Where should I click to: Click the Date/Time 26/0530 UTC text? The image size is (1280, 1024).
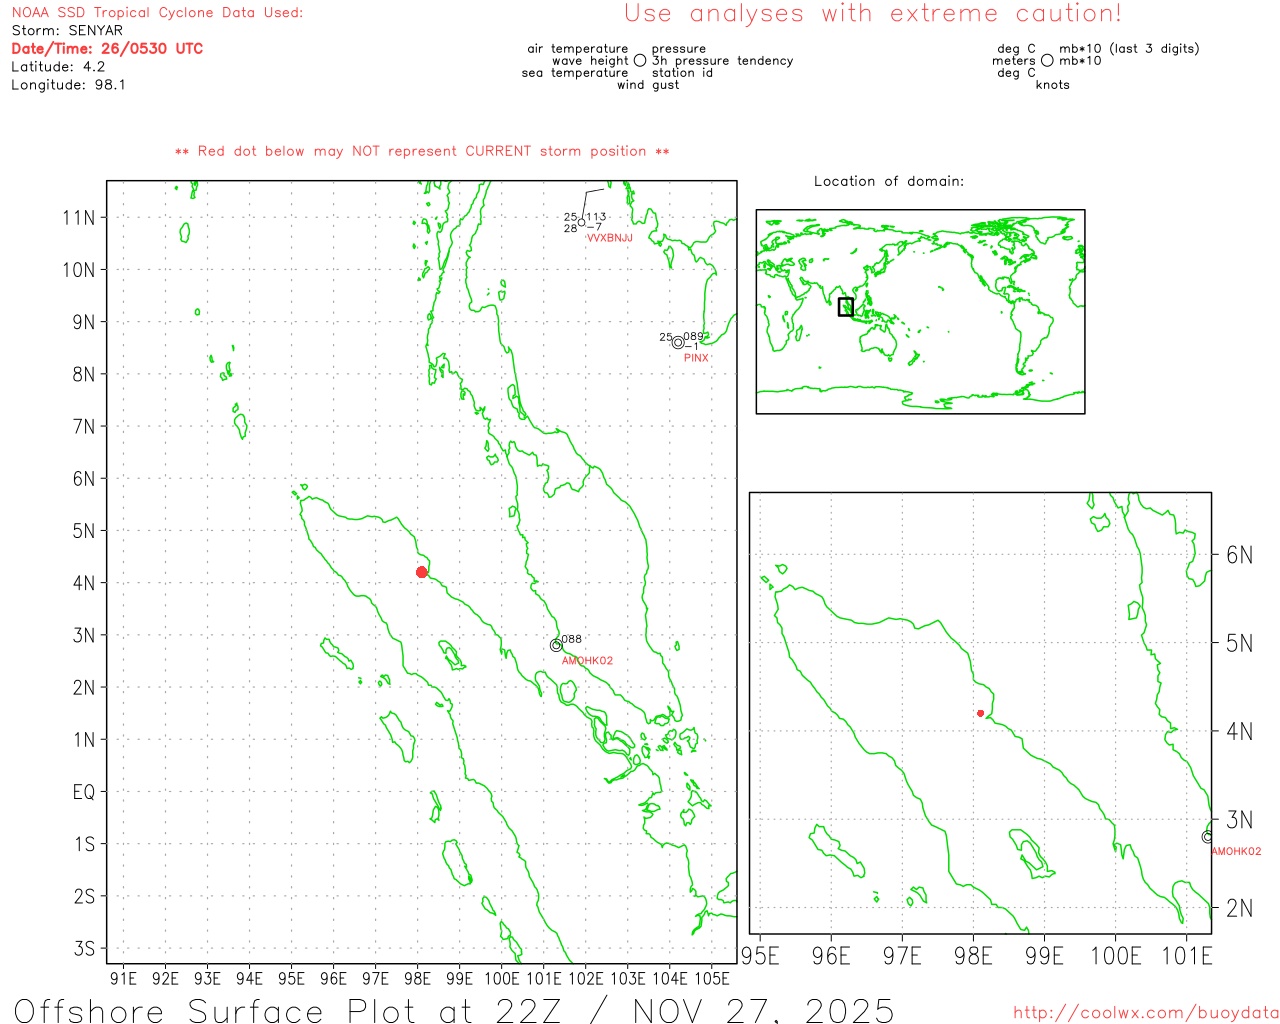[x=107, y=49]
